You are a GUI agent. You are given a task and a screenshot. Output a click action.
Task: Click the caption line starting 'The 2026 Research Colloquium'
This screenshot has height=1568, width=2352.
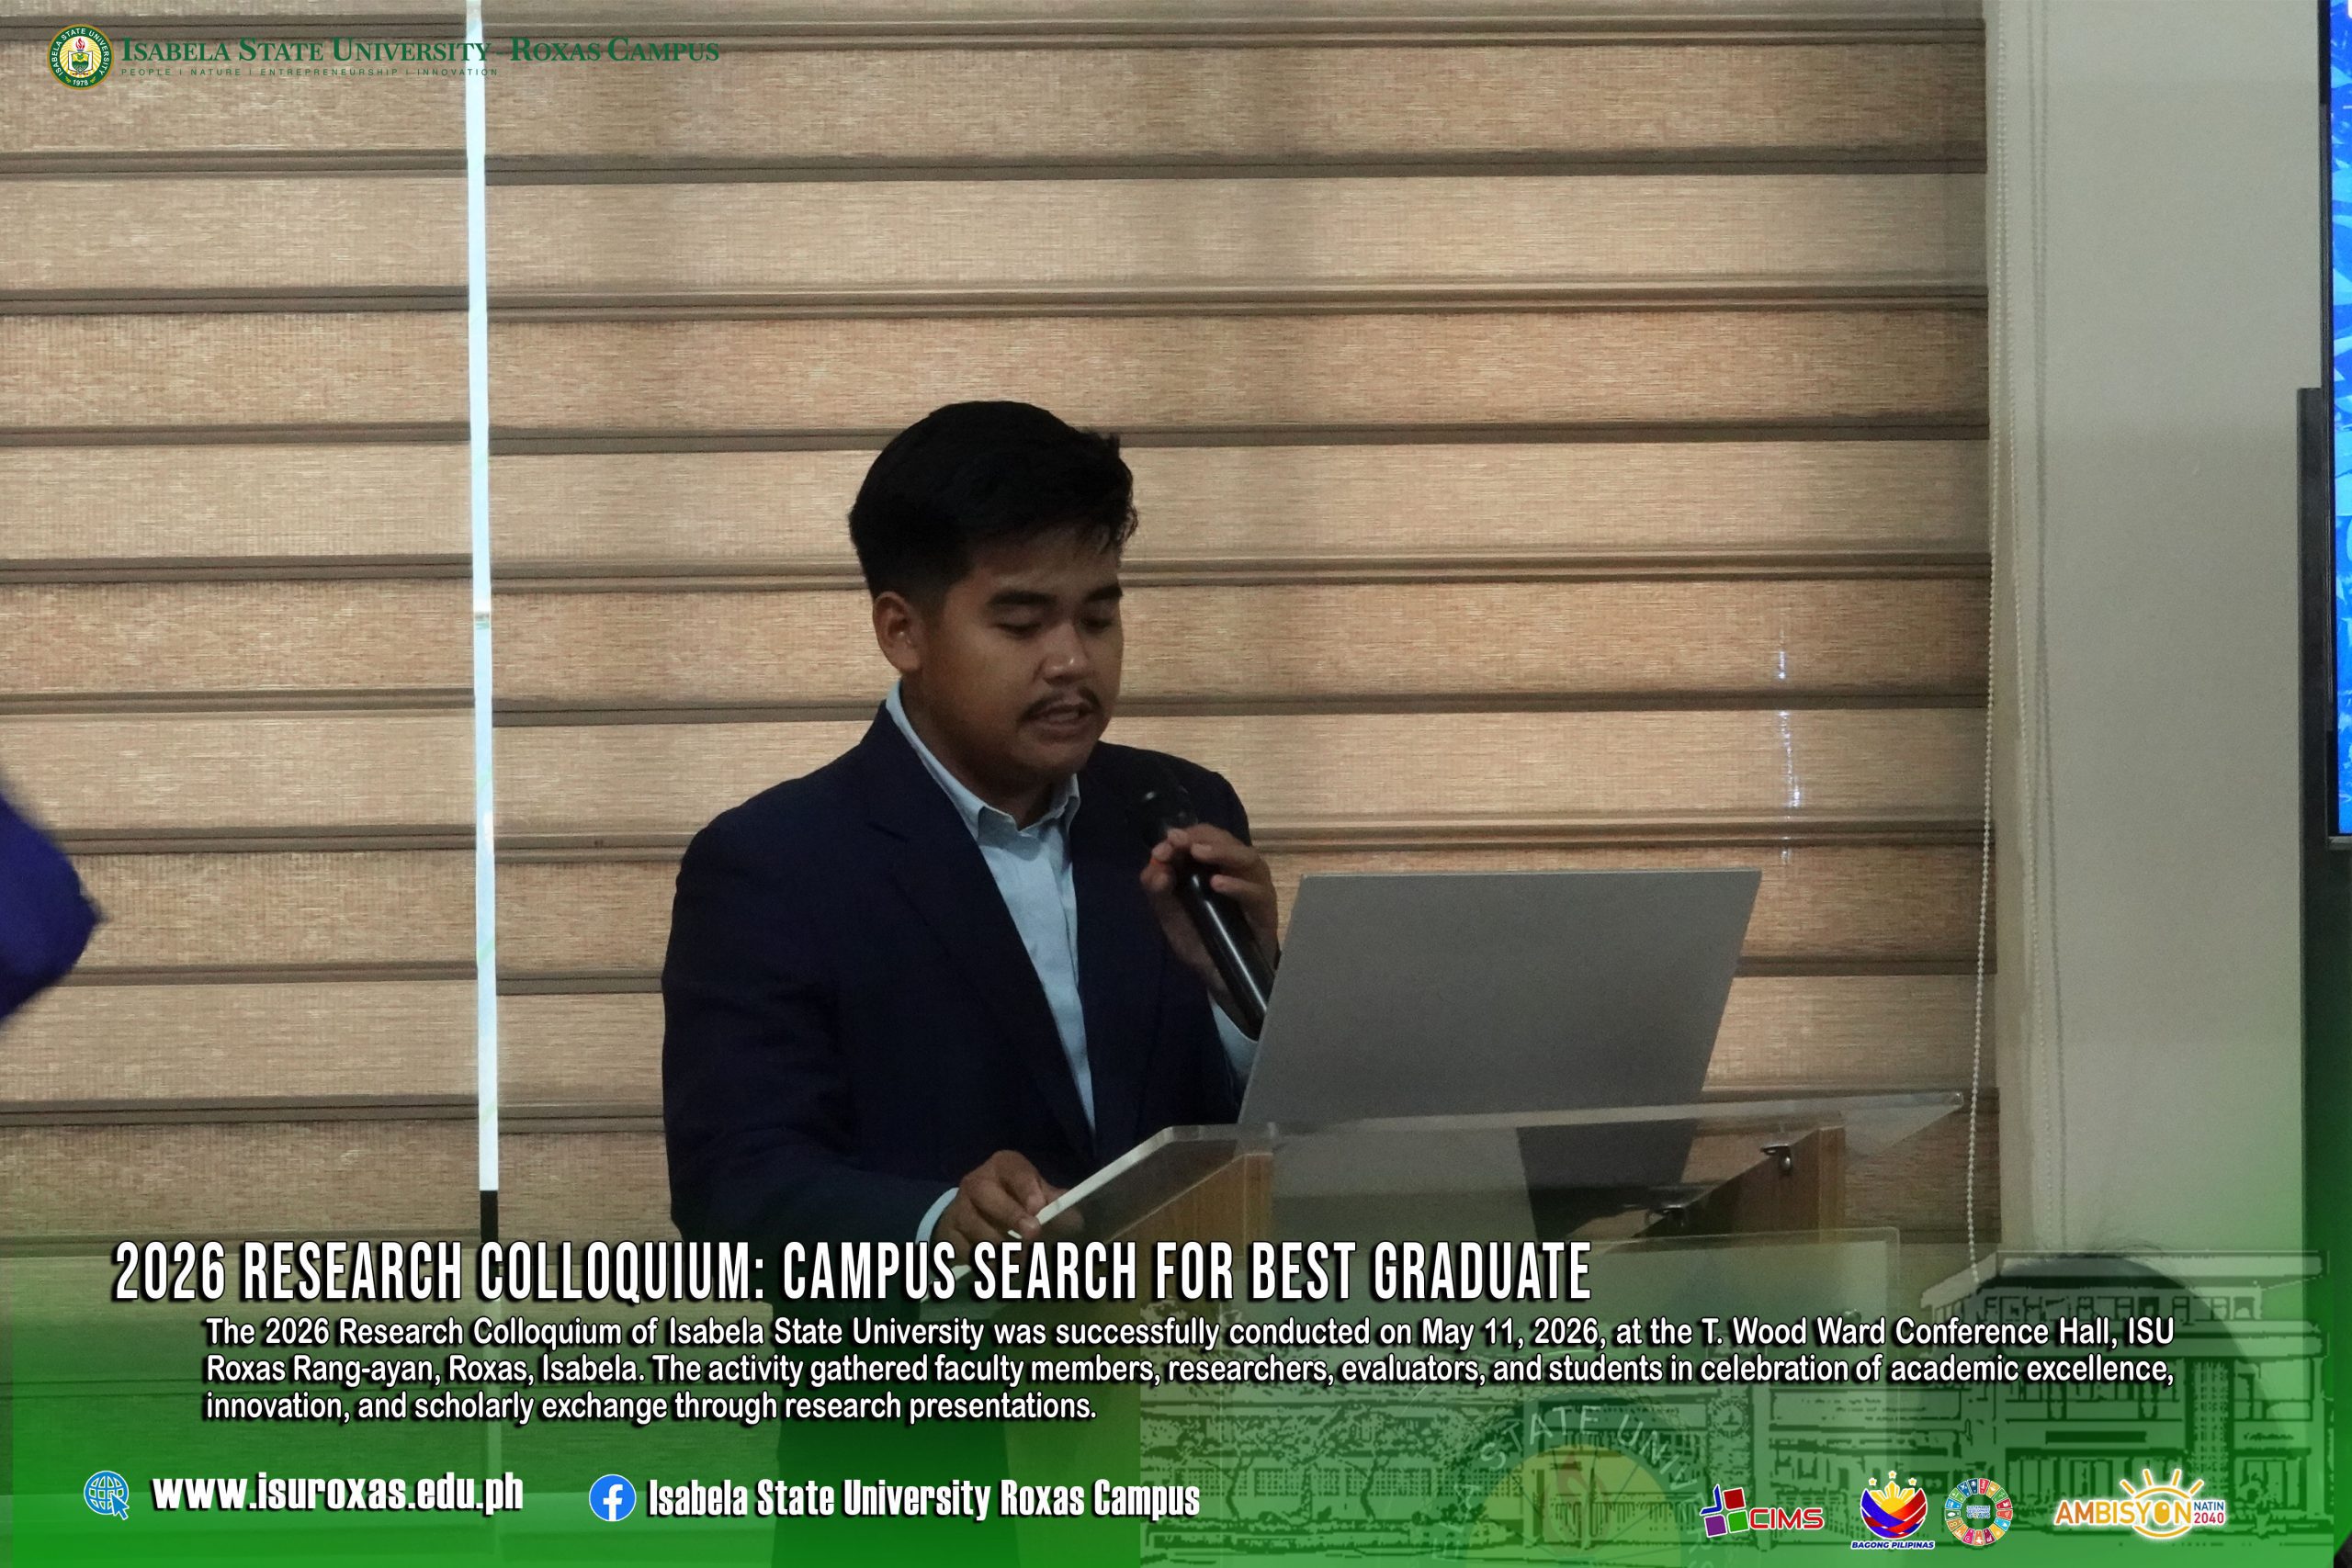[1190, 1332]
